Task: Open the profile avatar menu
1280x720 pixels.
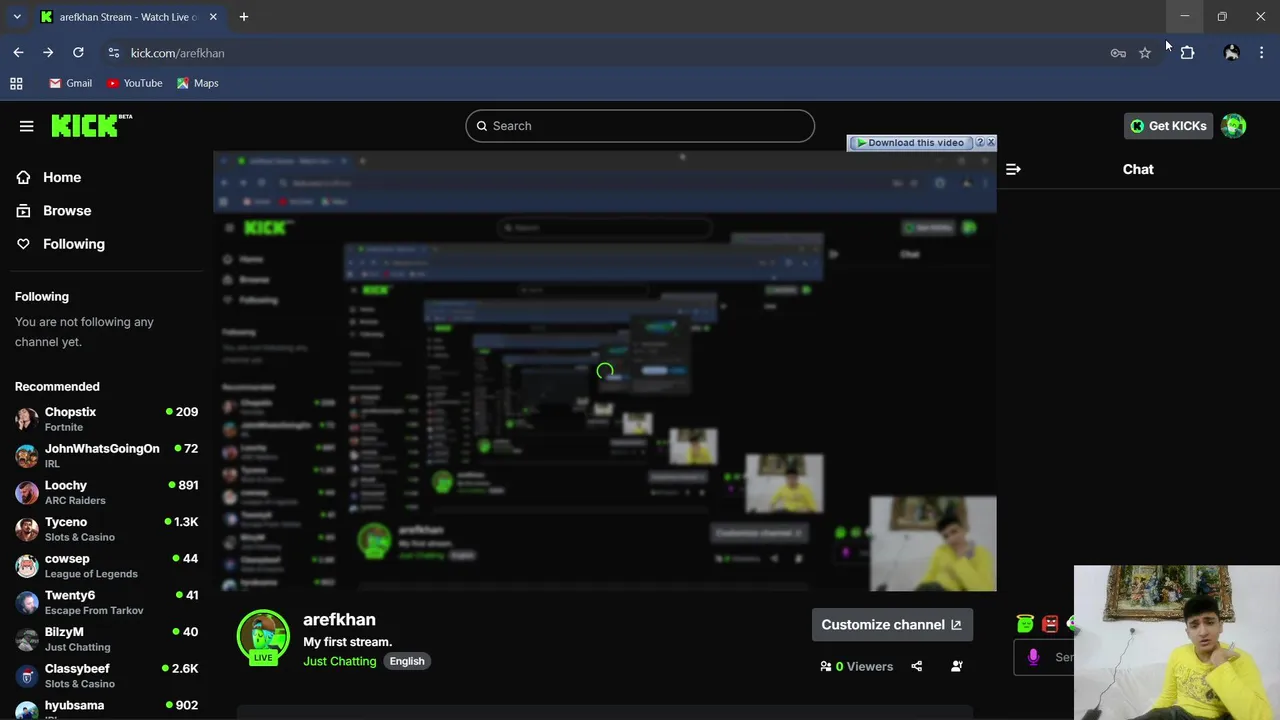Action: pos(1234,126)
